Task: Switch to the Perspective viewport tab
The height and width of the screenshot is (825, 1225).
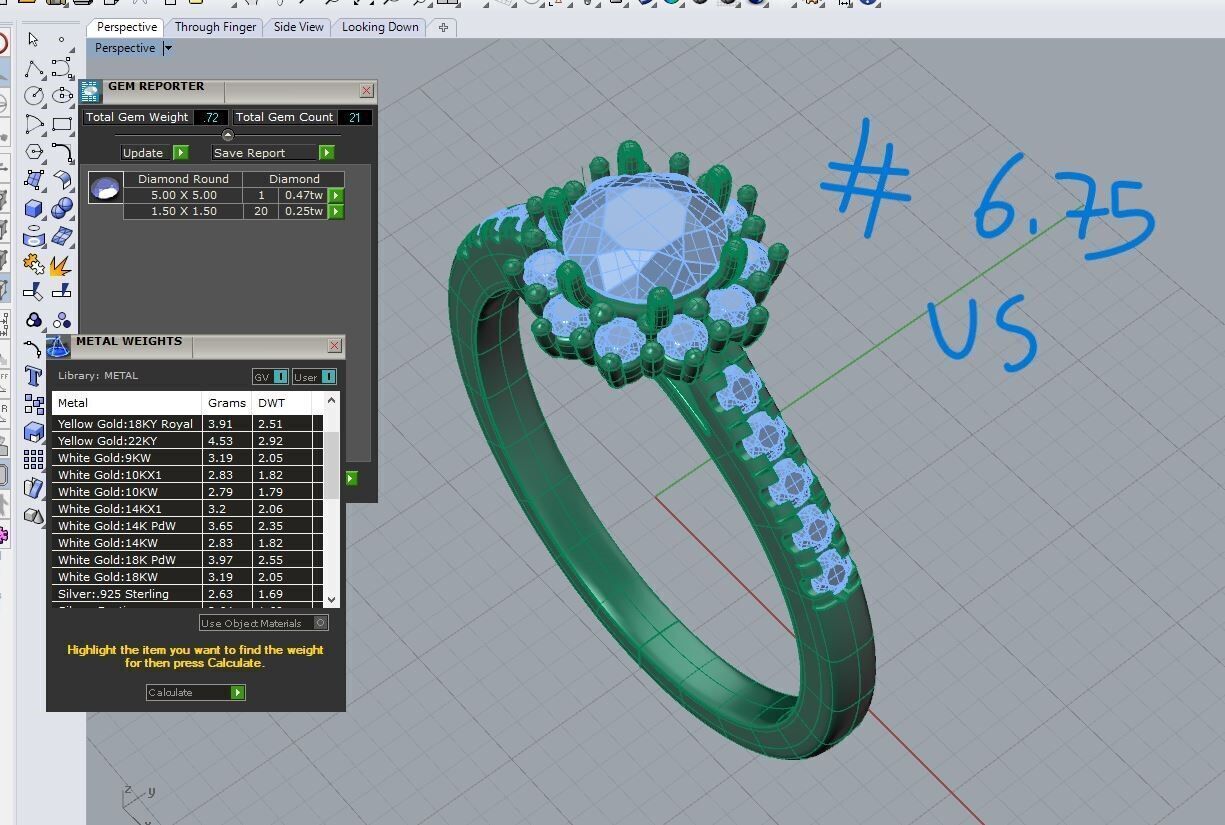Action: 126,27
